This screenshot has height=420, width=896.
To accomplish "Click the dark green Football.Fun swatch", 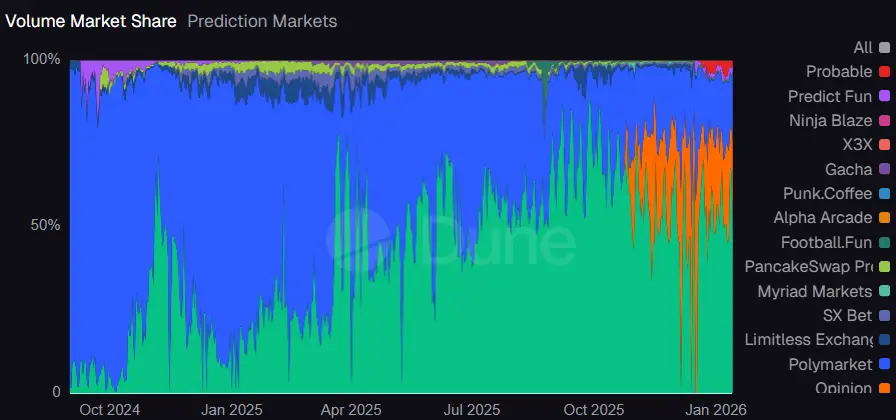I will [885, 243].
